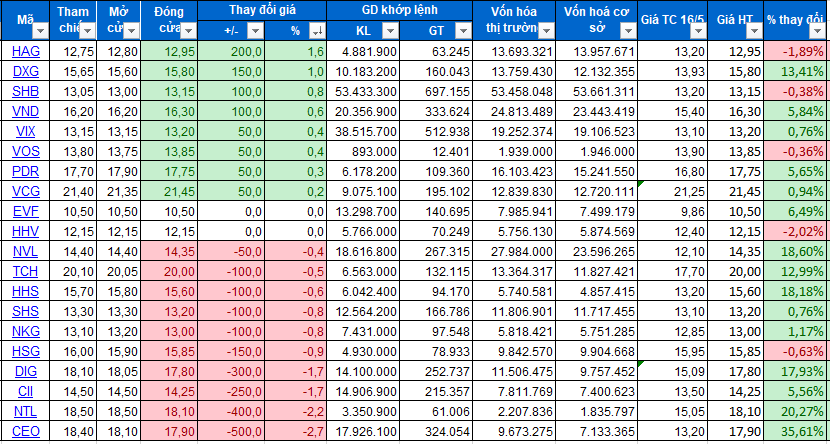Select VIX trade value cell 512.938
The height and width of the screenshot is (444, 830).
(x=436, y=132)
